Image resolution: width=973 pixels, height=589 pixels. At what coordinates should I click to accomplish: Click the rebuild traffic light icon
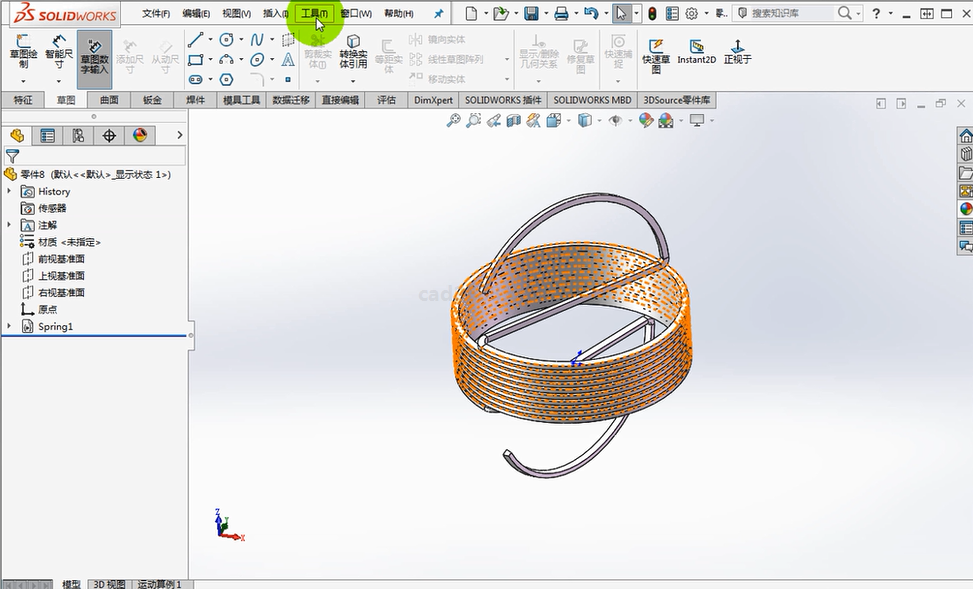[x=652, y=14]
